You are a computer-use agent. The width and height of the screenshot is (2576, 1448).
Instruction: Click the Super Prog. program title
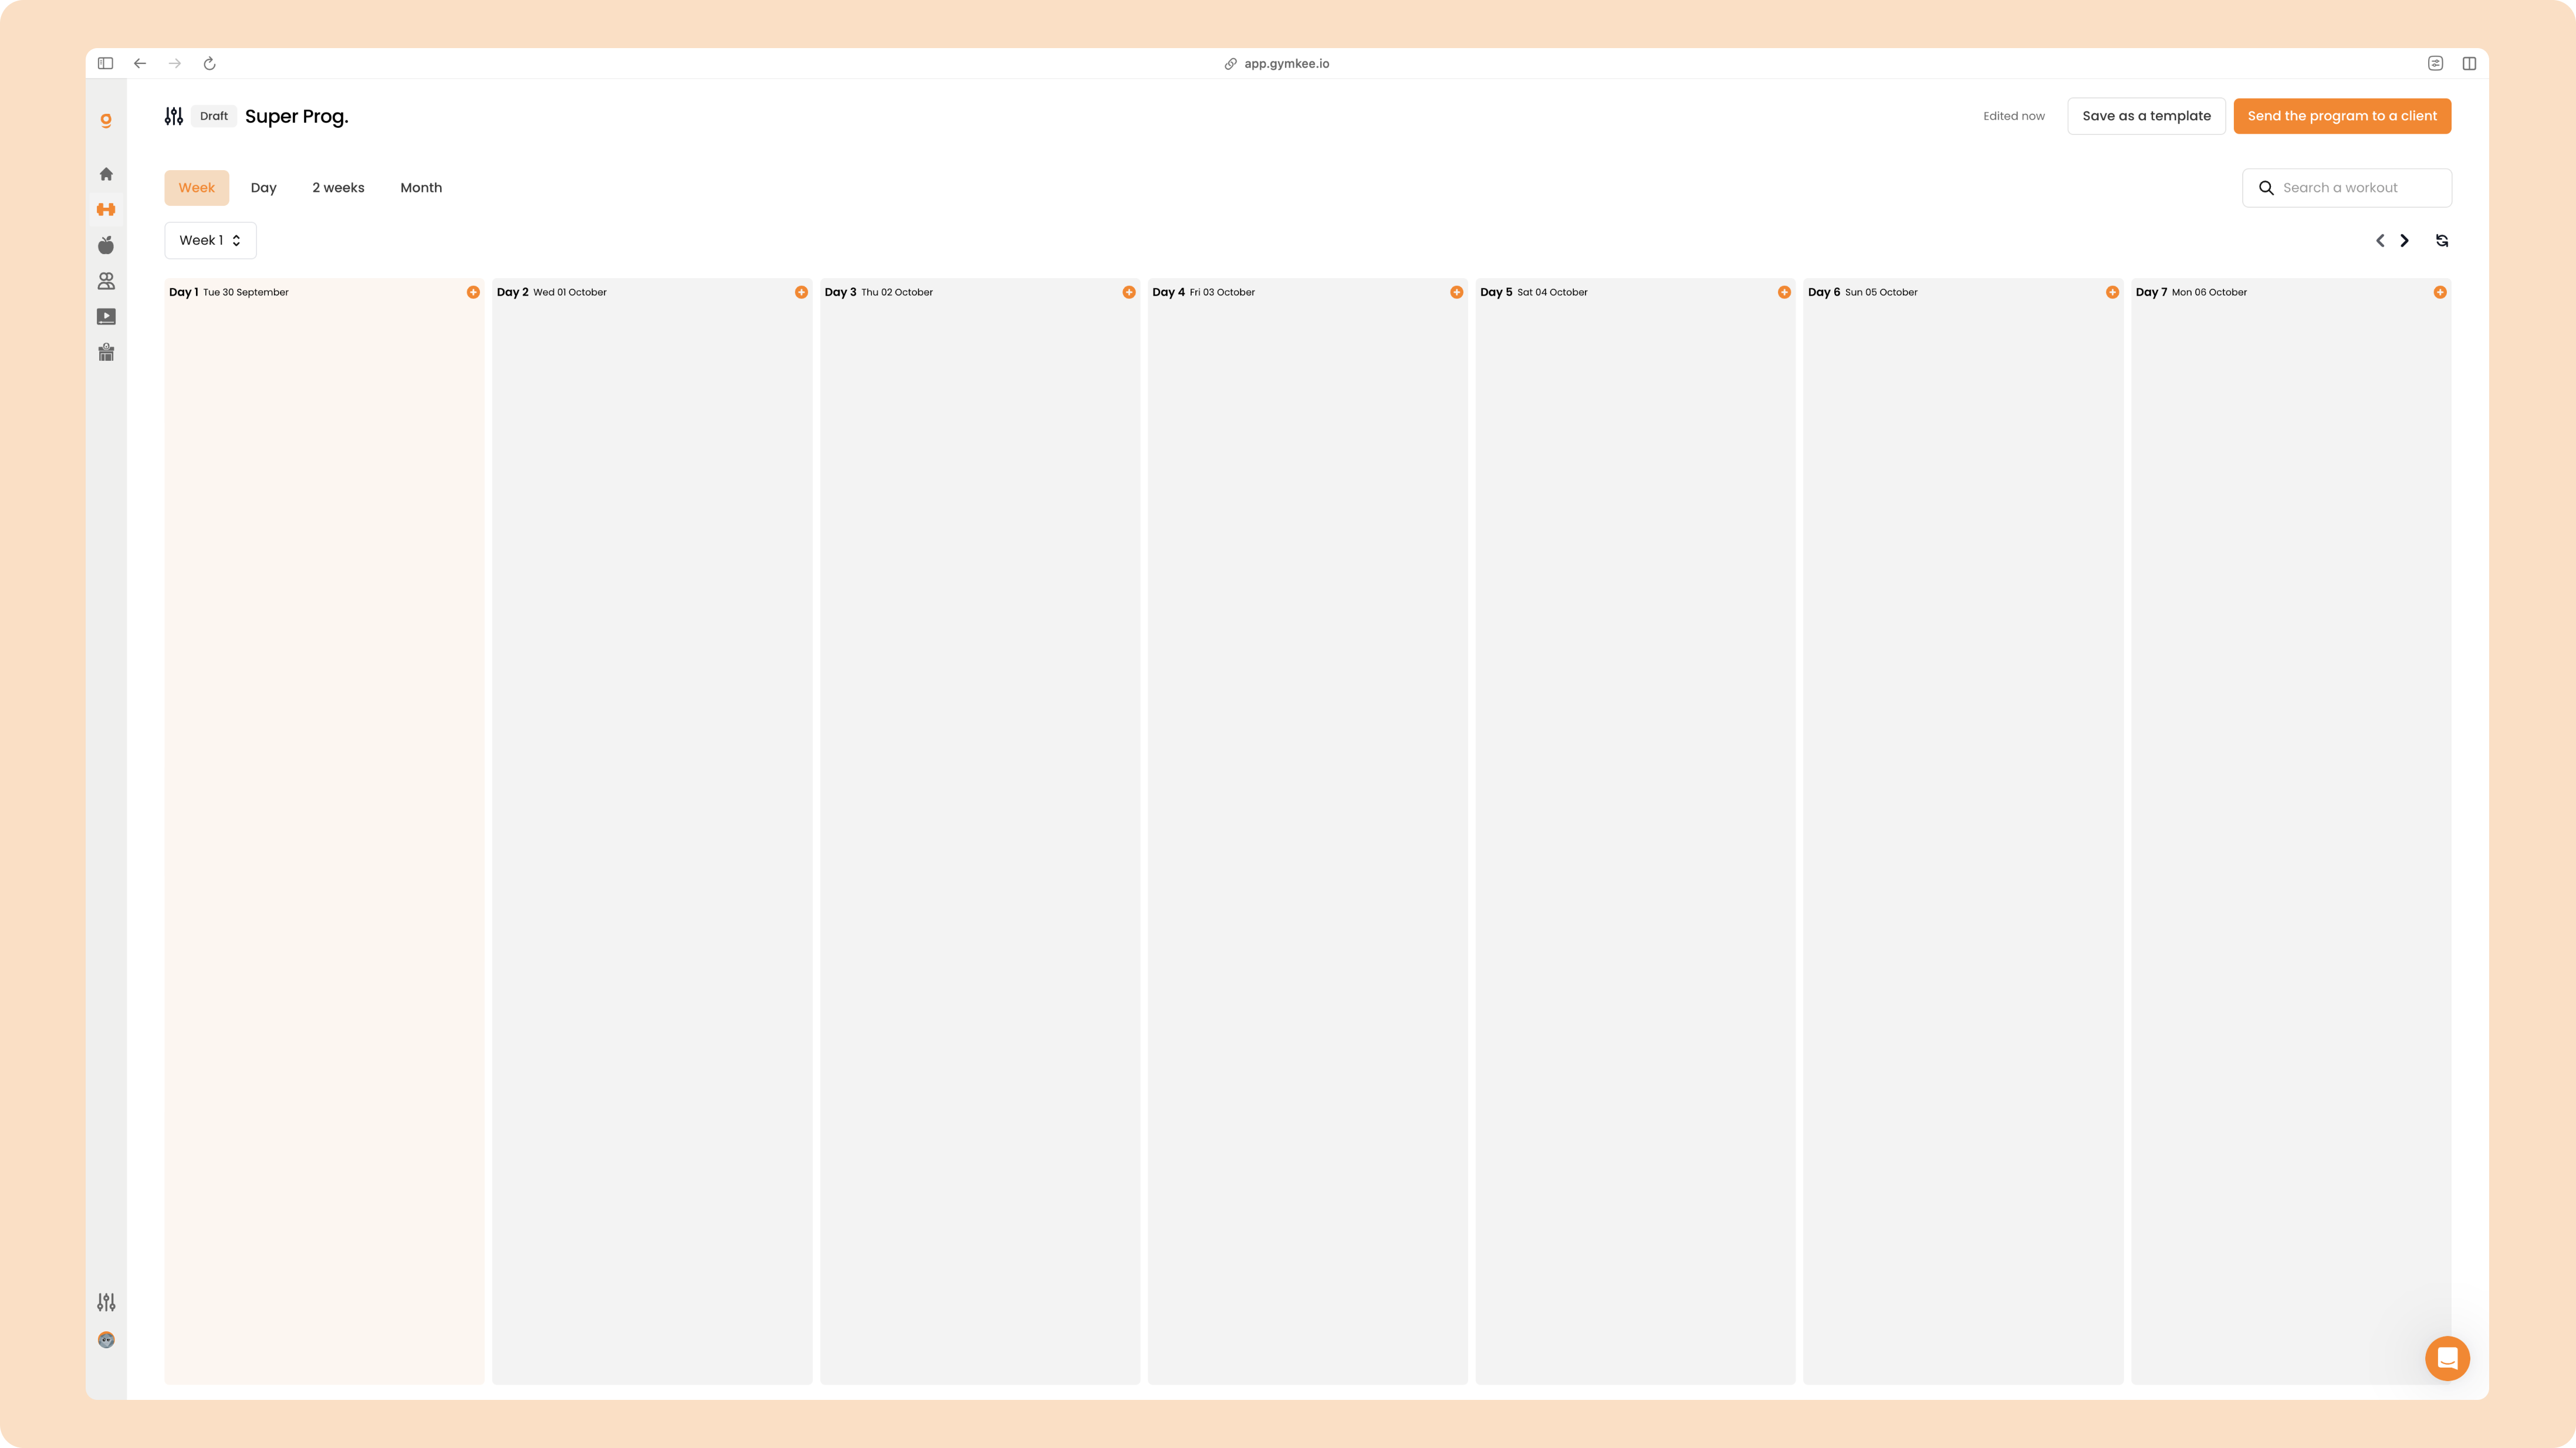tap(296, 116)
